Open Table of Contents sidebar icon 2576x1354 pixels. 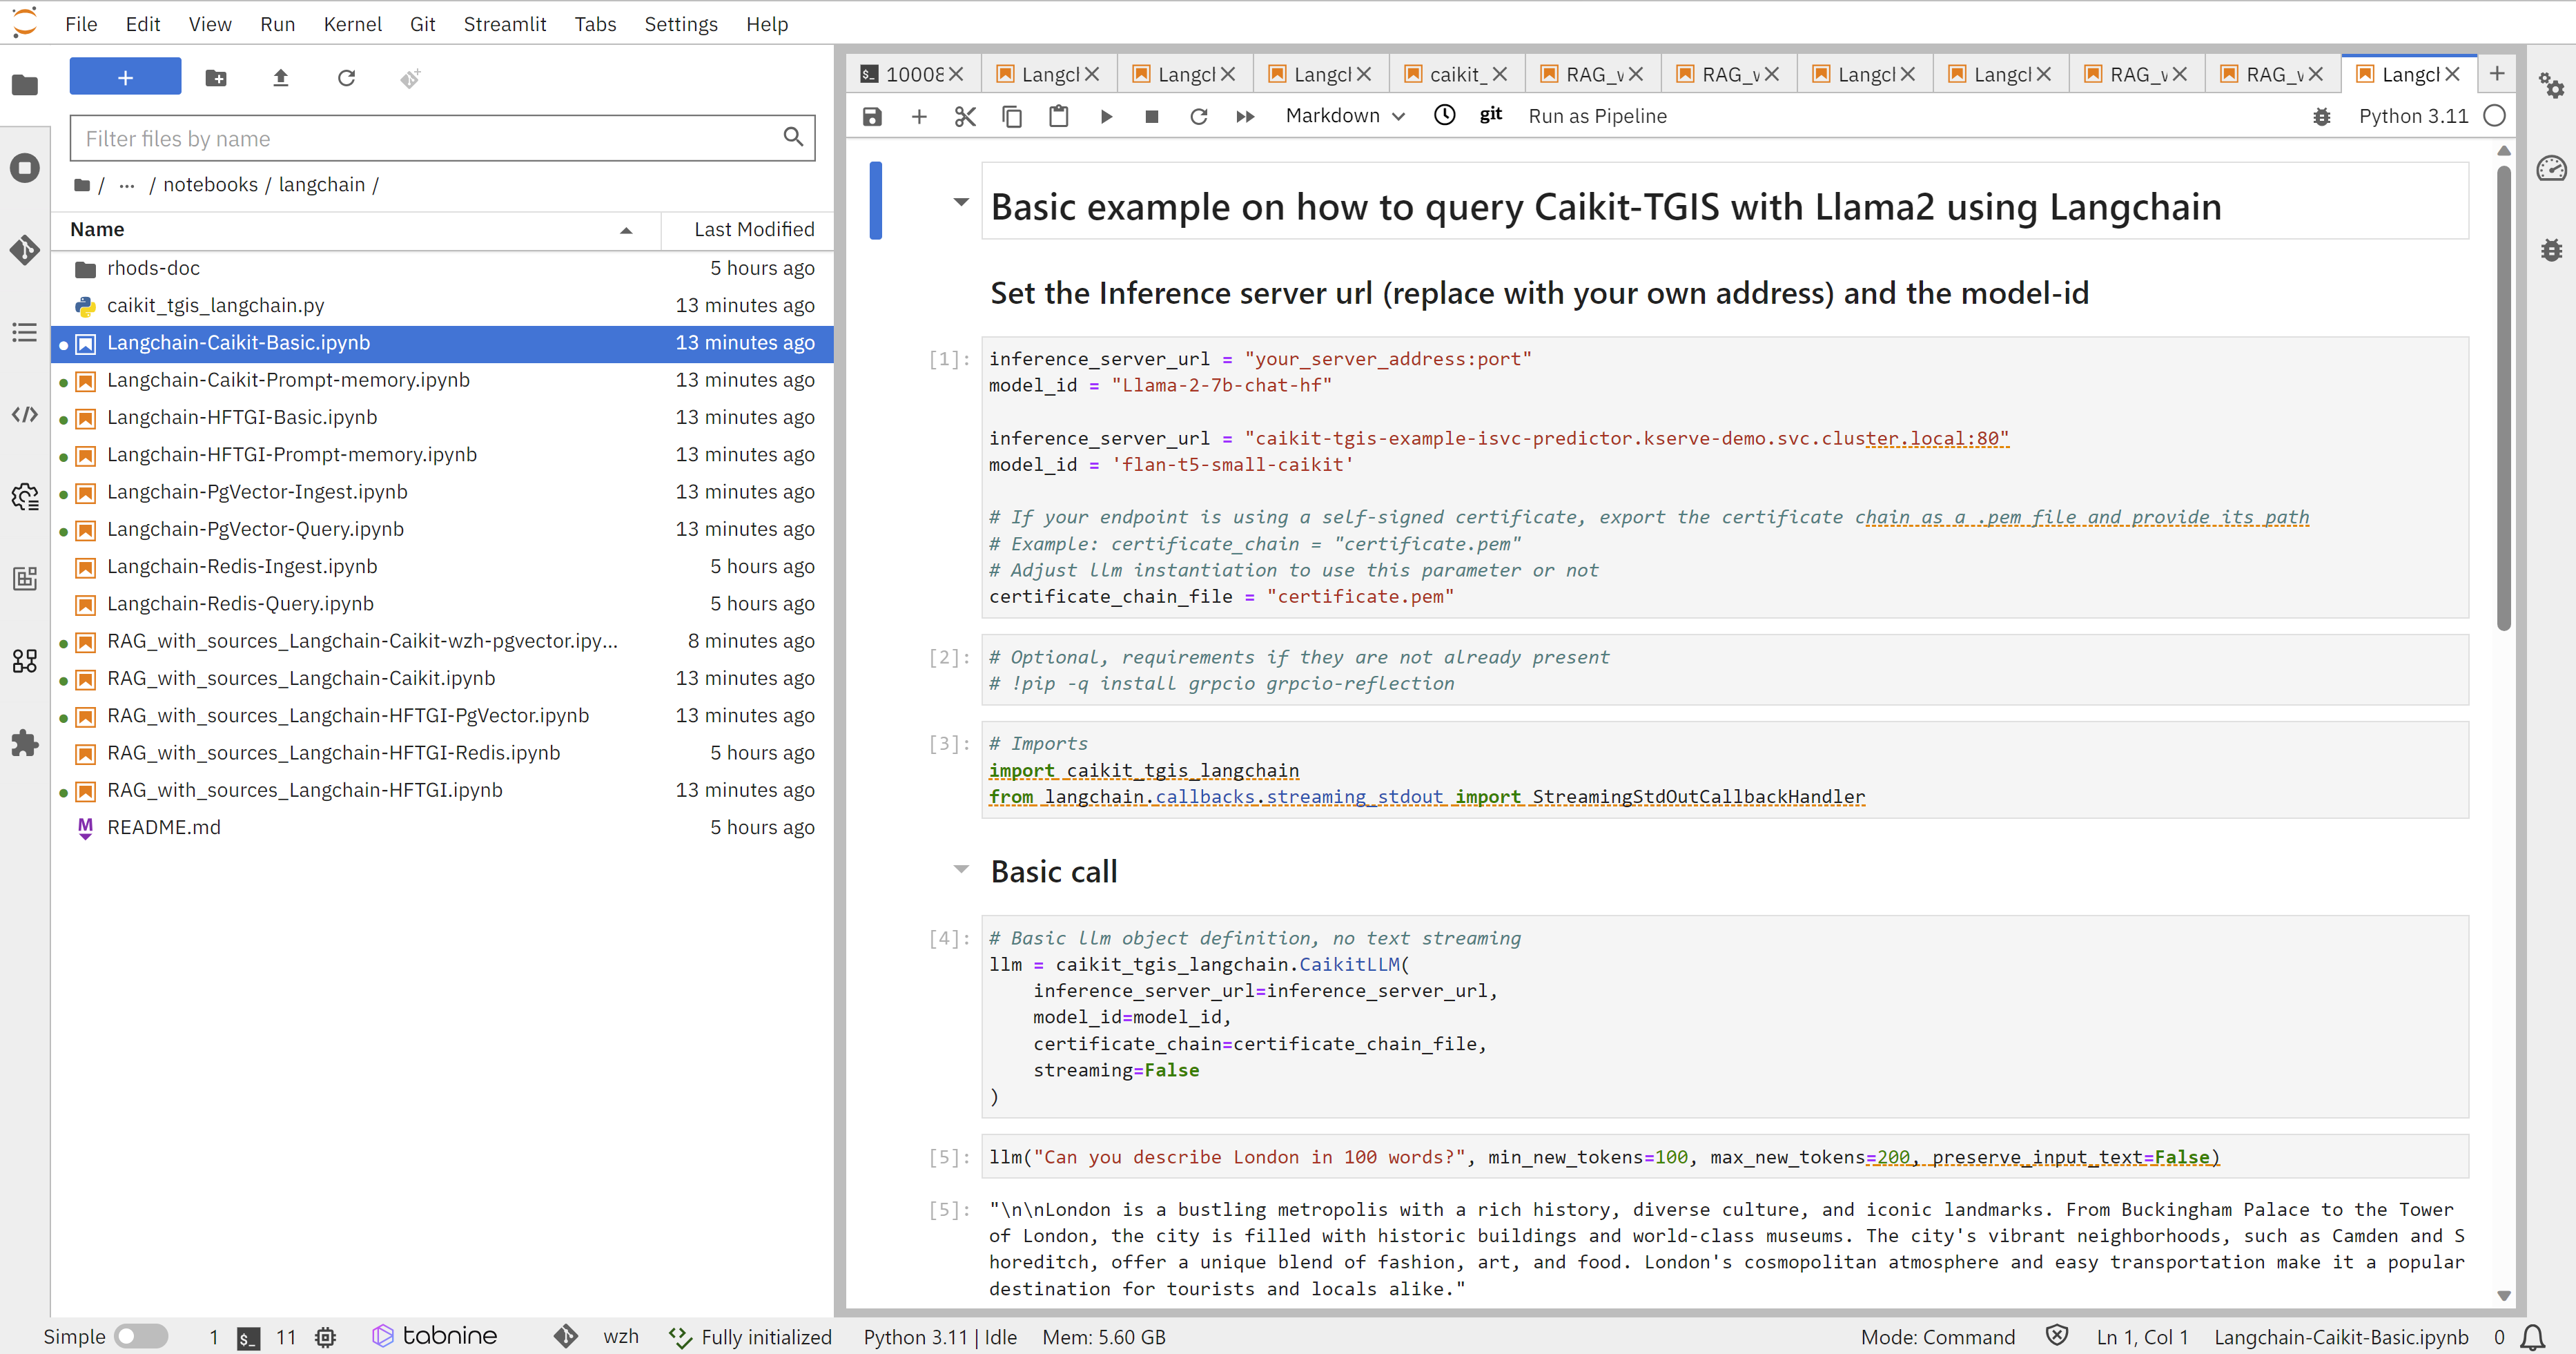(x=25, y=332)
